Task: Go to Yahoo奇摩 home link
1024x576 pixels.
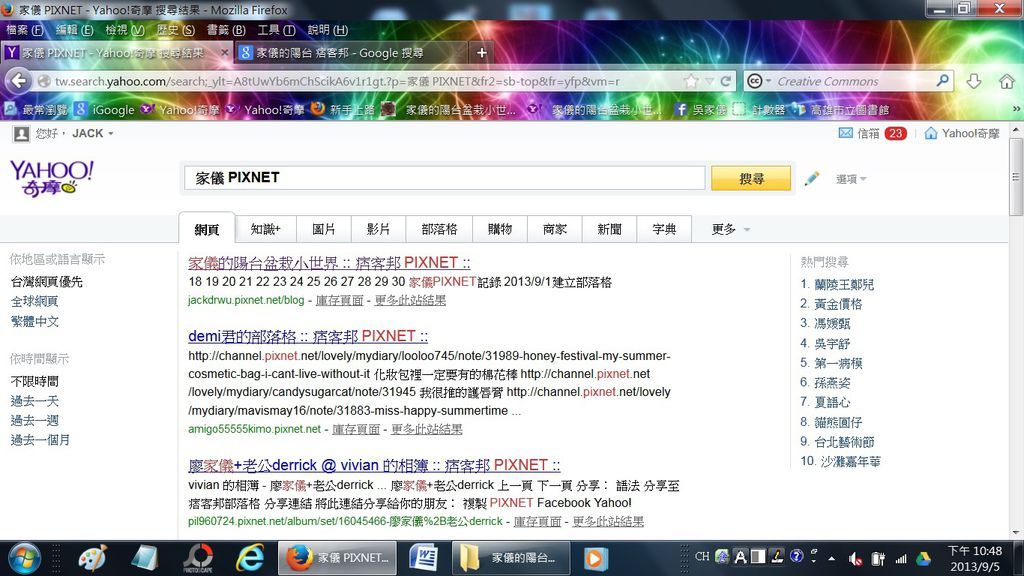Action: (x=962, y=133)
